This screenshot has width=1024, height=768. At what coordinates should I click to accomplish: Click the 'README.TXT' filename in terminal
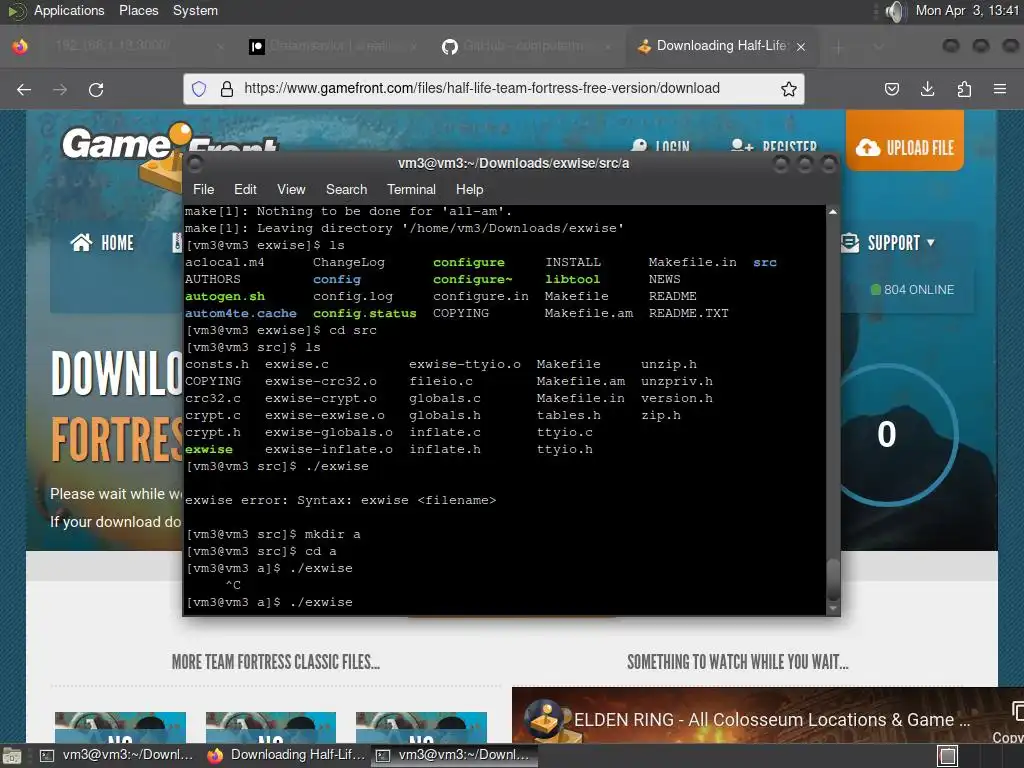tap(688, 313)
